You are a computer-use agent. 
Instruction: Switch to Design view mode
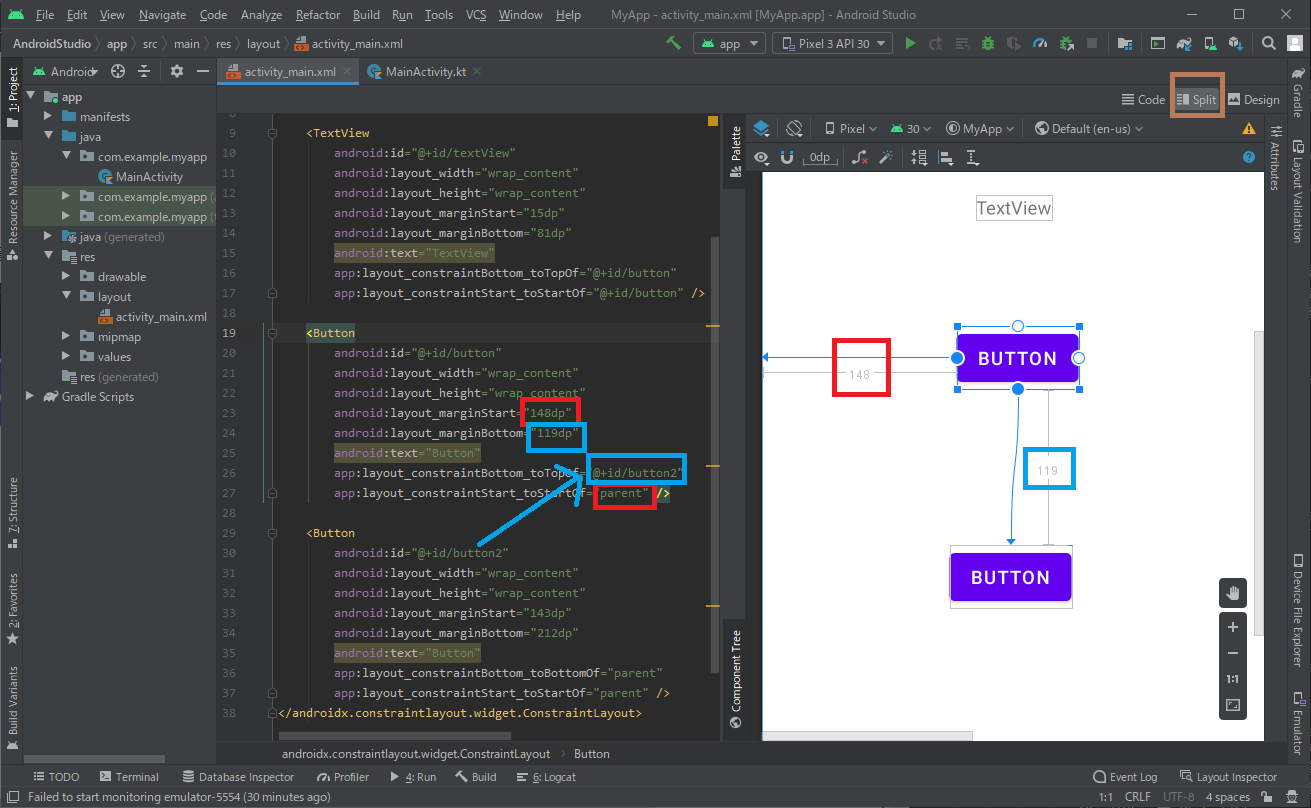pyautogui.click(x=1253, y=99)
